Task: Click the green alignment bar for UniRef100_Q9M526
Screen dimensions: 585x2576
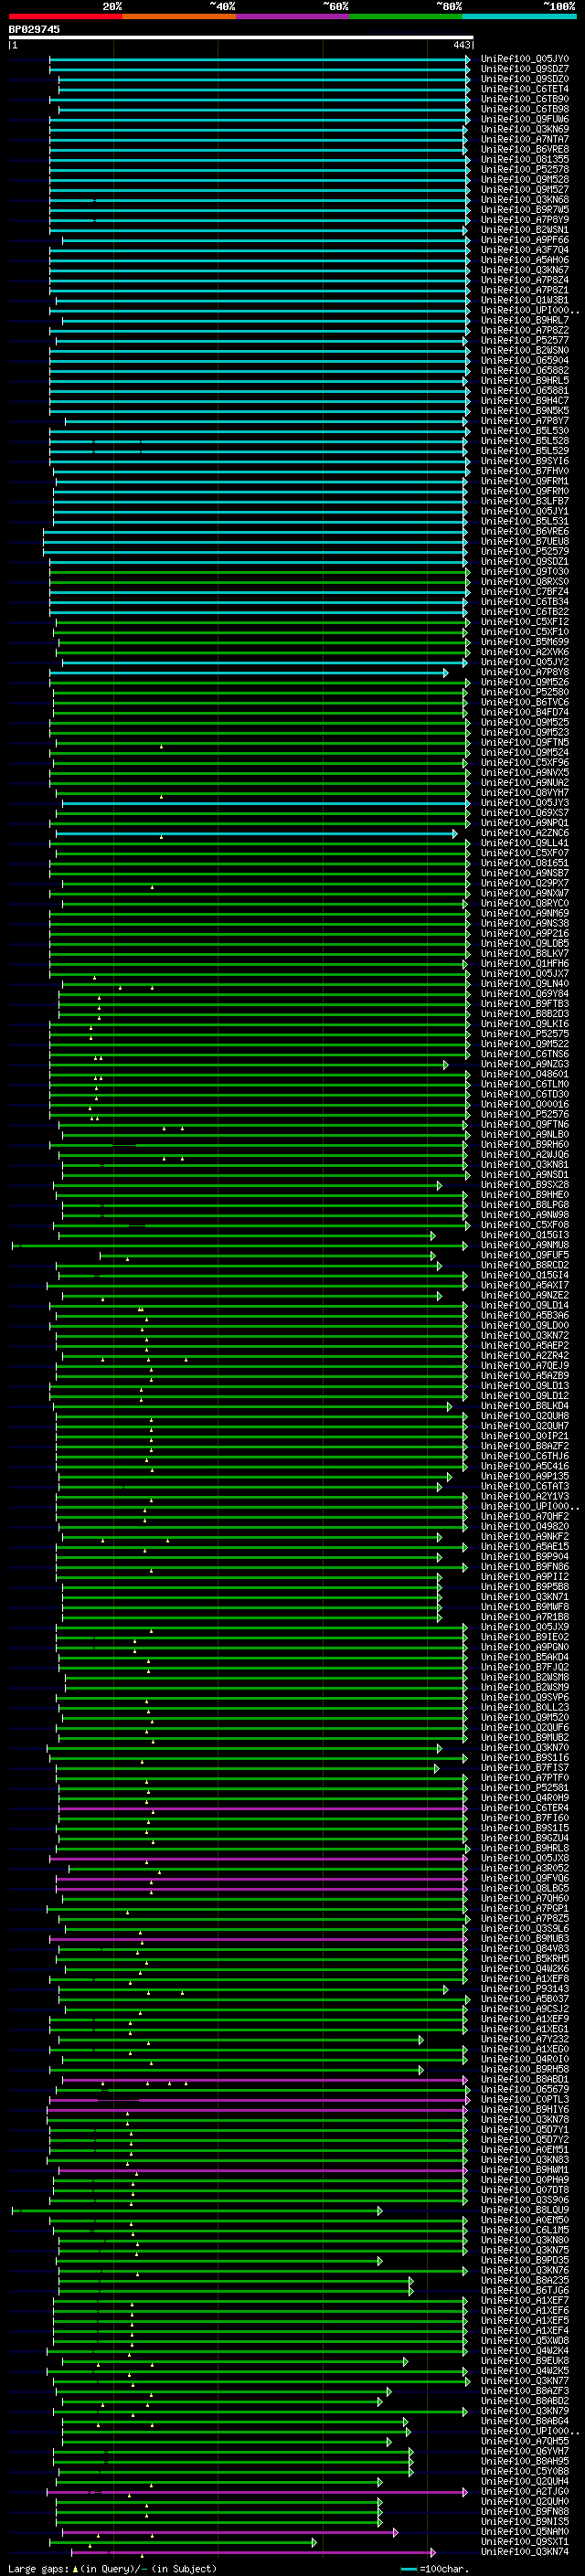Action: coord(259,682)
